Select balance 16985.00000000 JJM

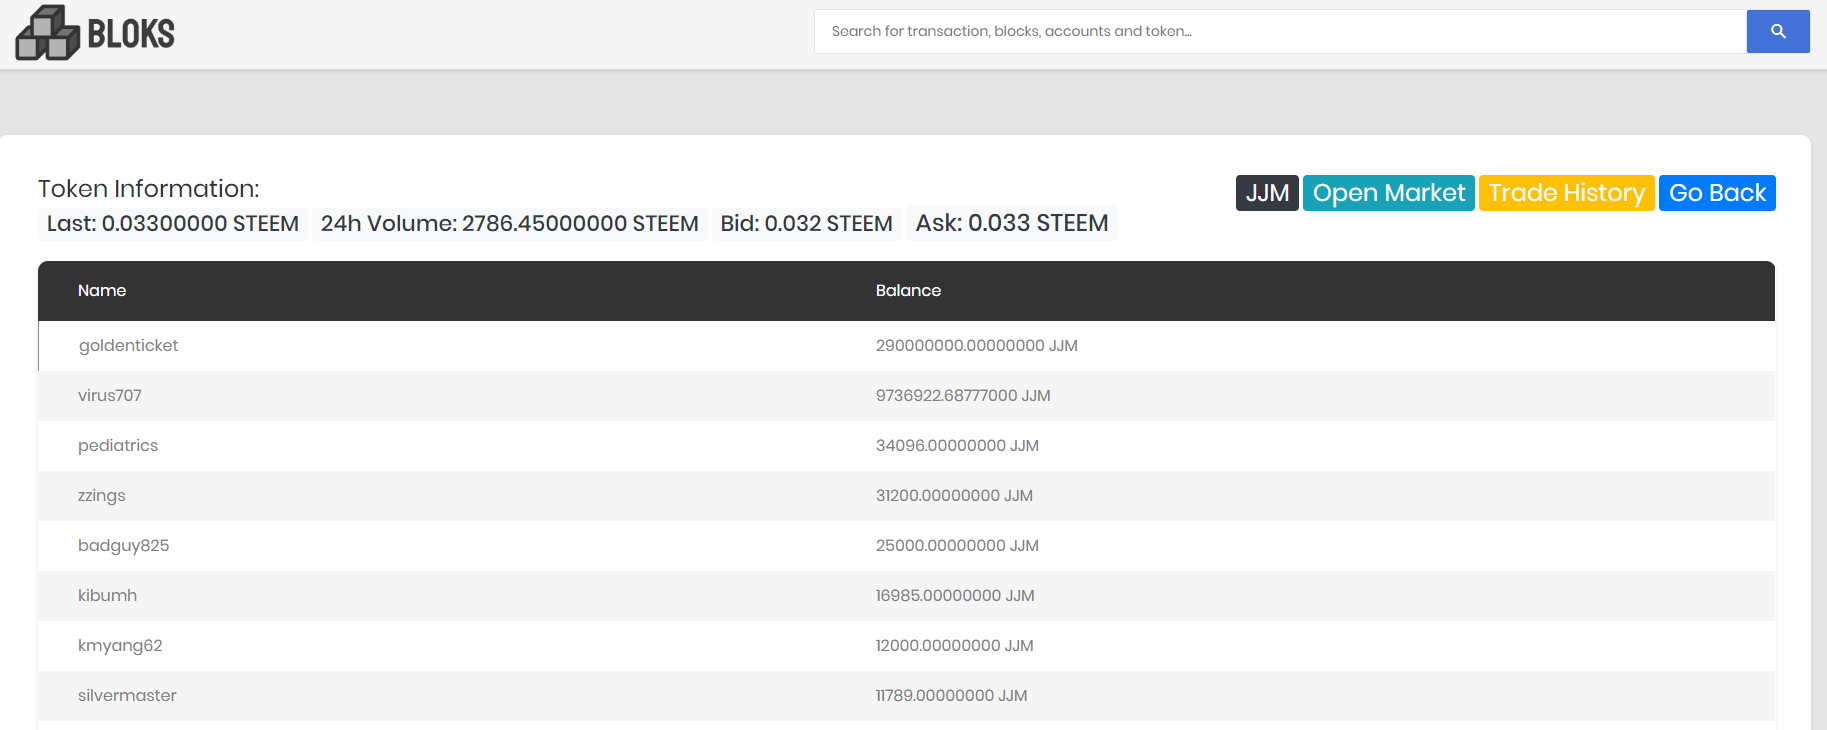click(955, 596)
